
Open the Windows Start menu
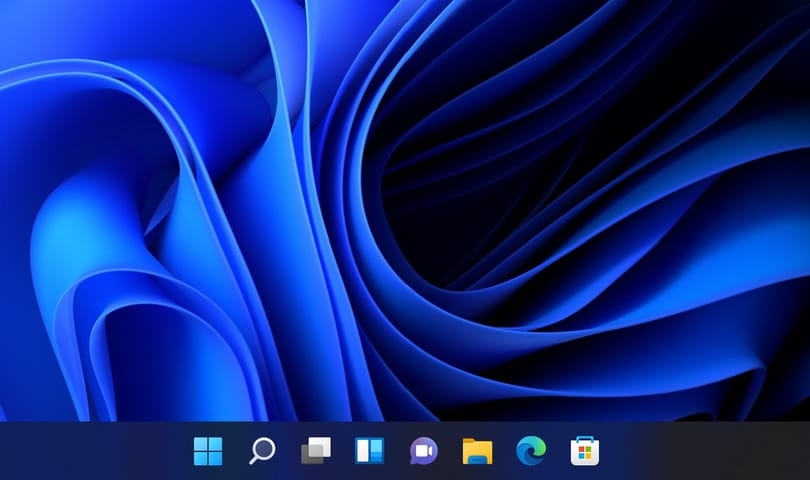click(208, 451)
